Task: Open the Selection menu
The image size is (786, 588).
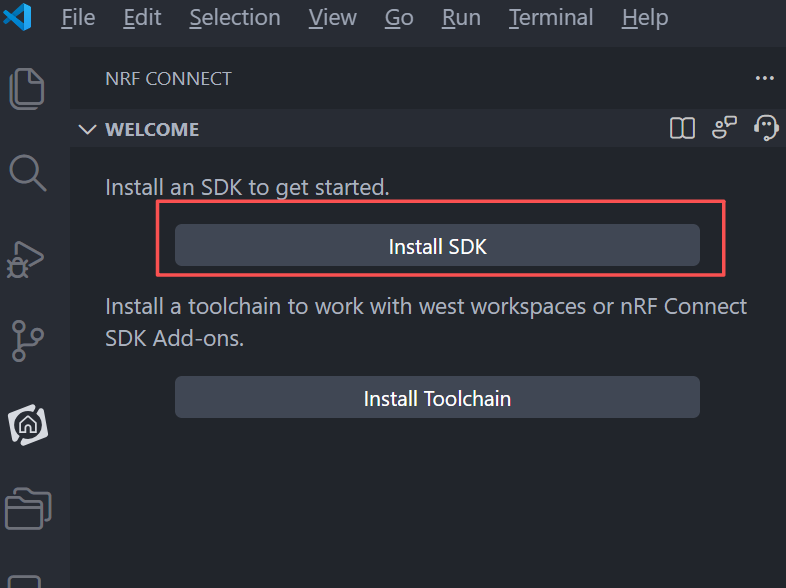Action: click(x=235, y=18)
